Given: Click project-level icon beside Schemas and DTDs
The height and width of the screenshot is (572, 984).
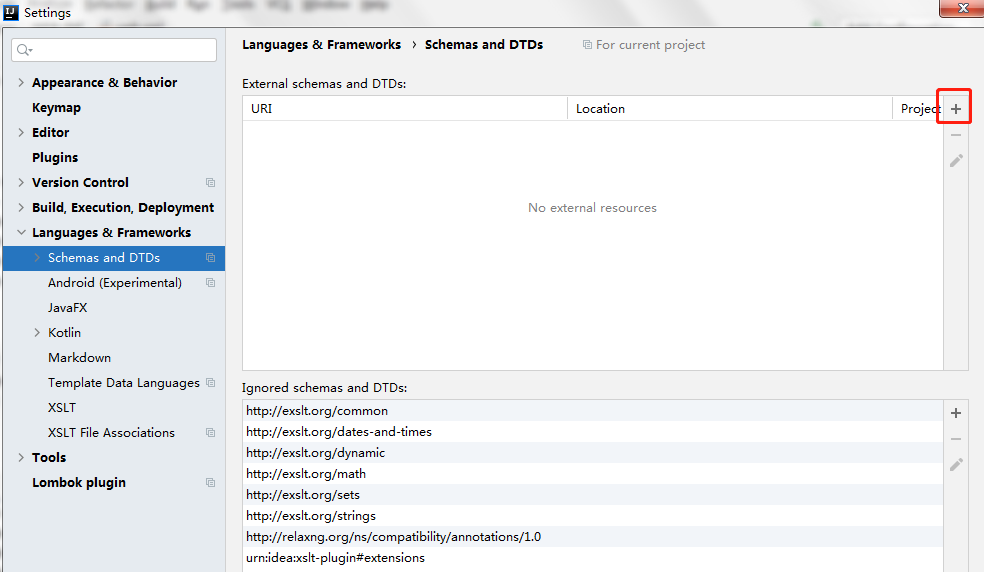Looking at the screenshot, I should (210, 258).
